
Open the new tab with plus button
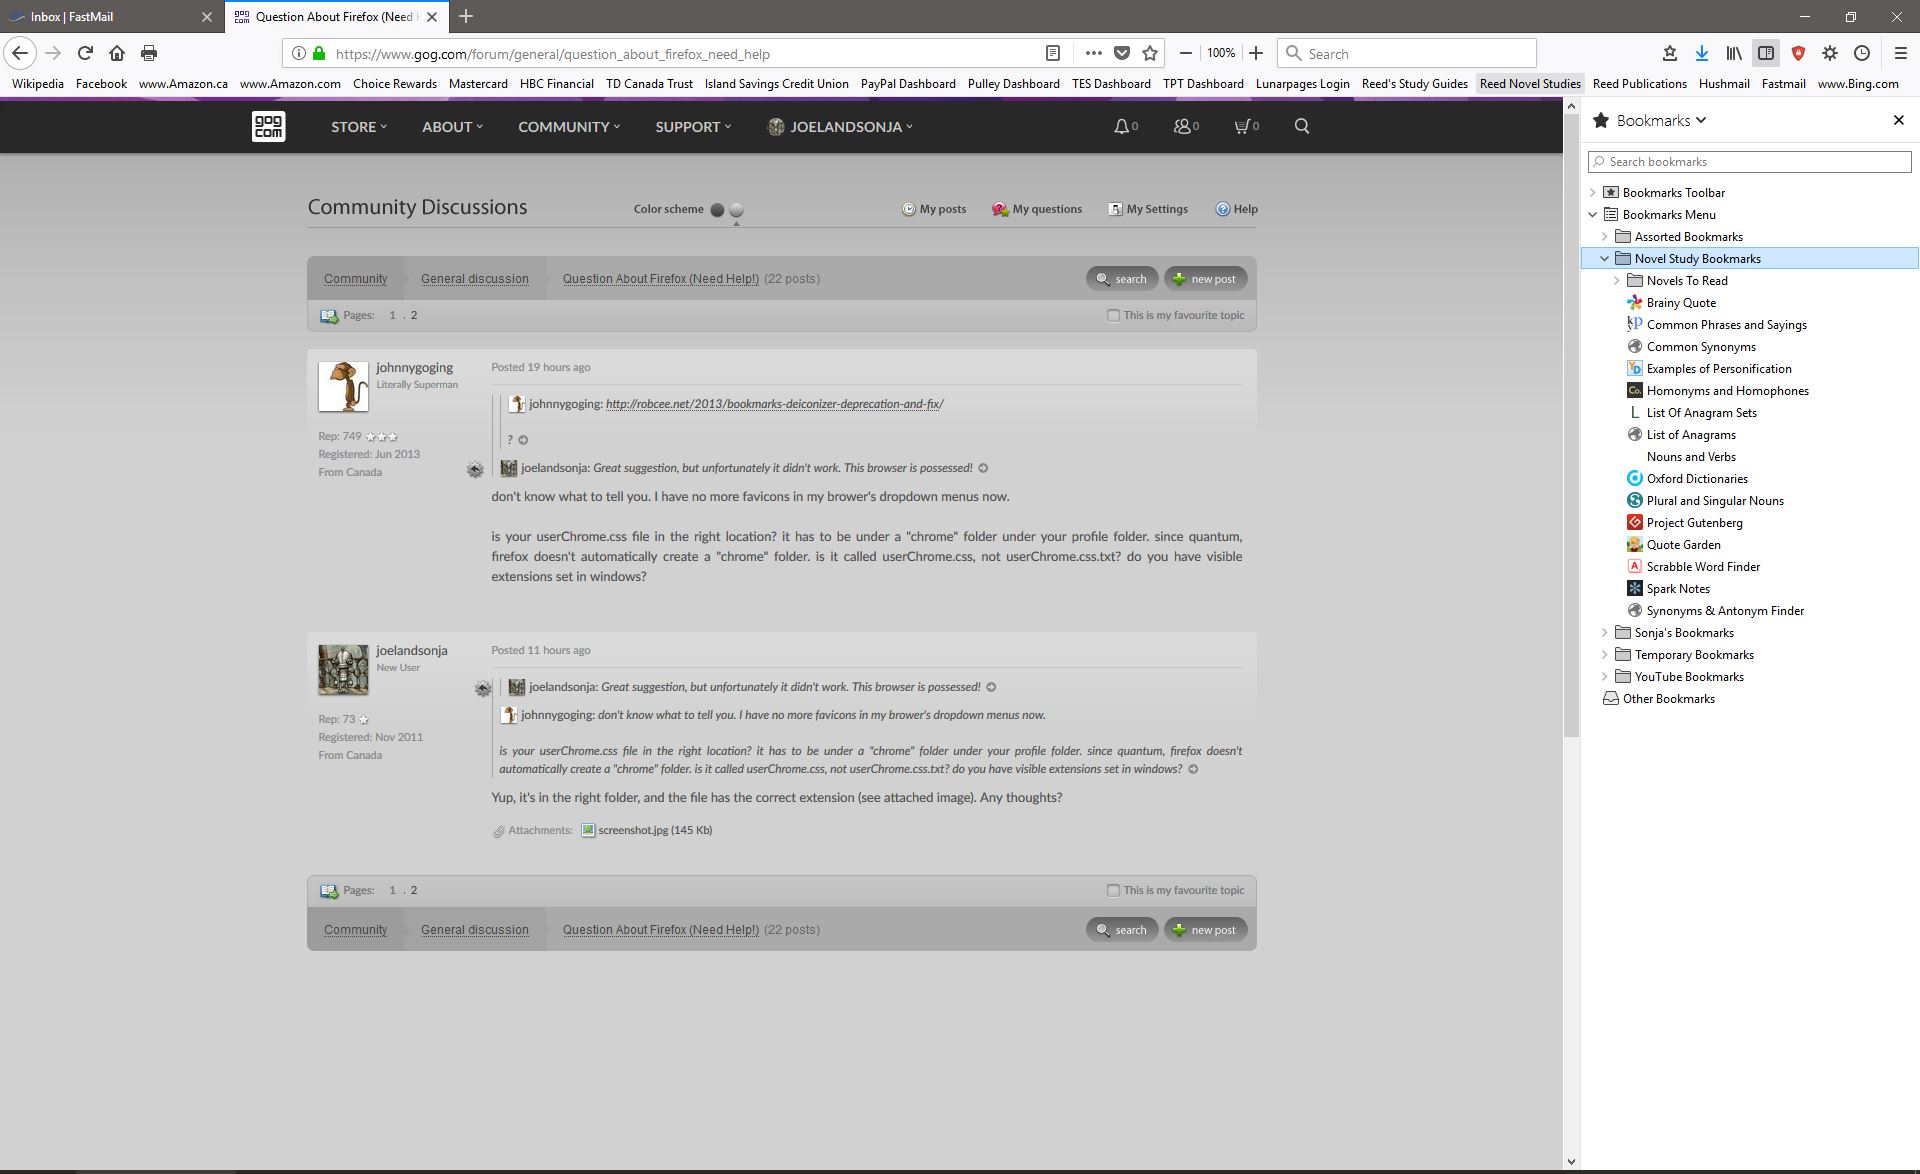coord(466,16)
